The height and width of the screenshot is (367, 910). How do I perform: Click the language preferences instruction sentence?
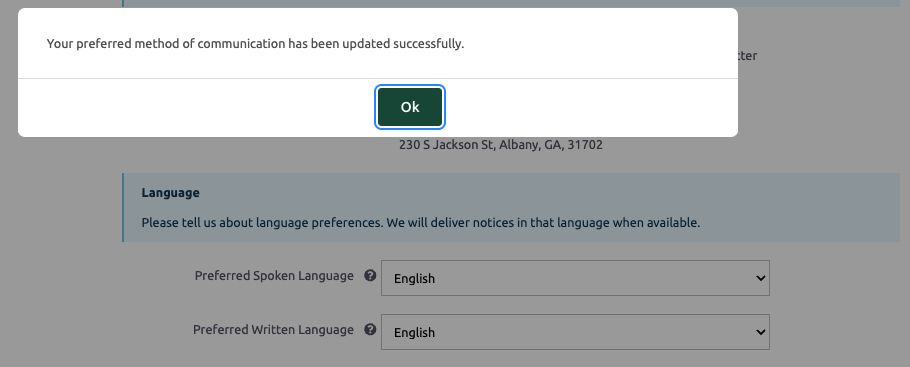click(421, 222)
